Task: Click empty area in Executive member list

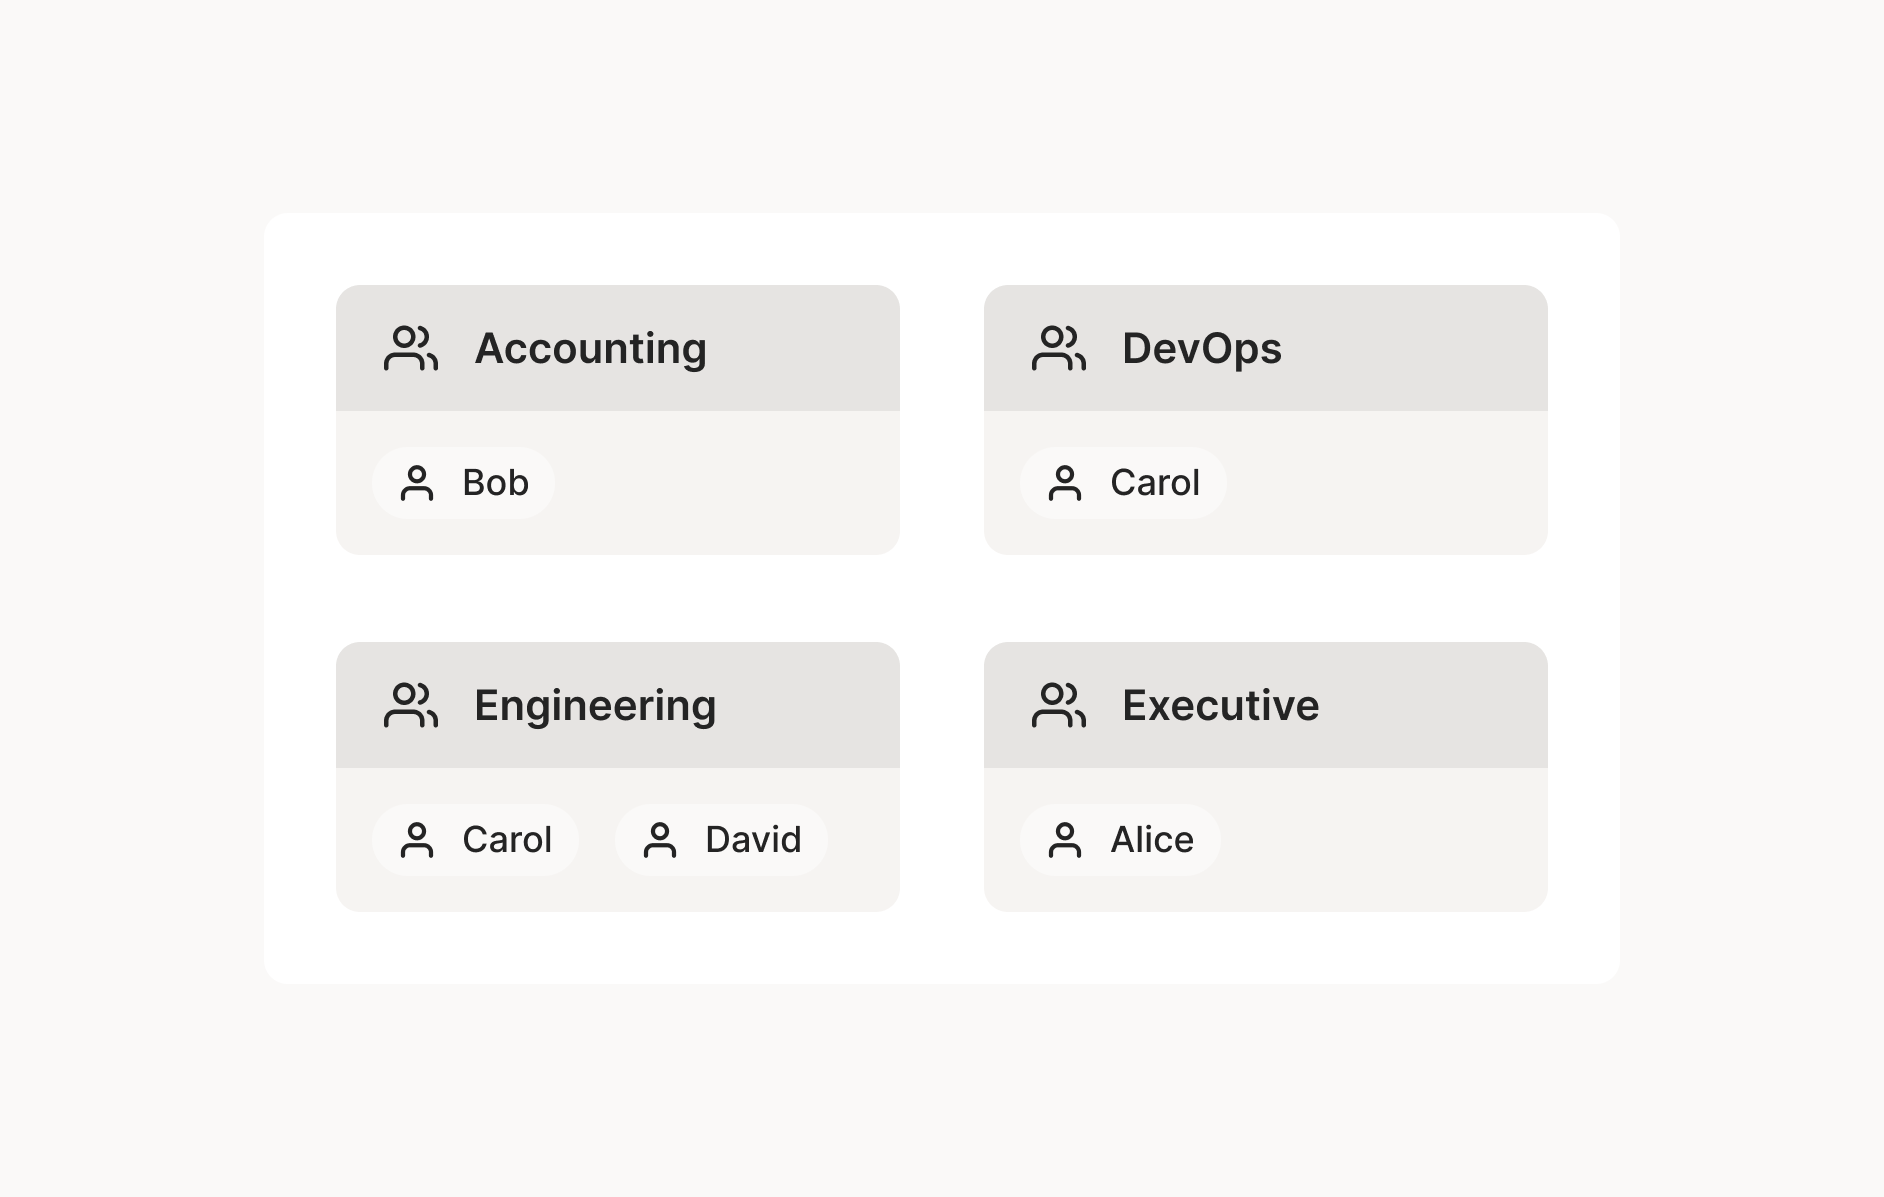Action: tap(1385, 840)
